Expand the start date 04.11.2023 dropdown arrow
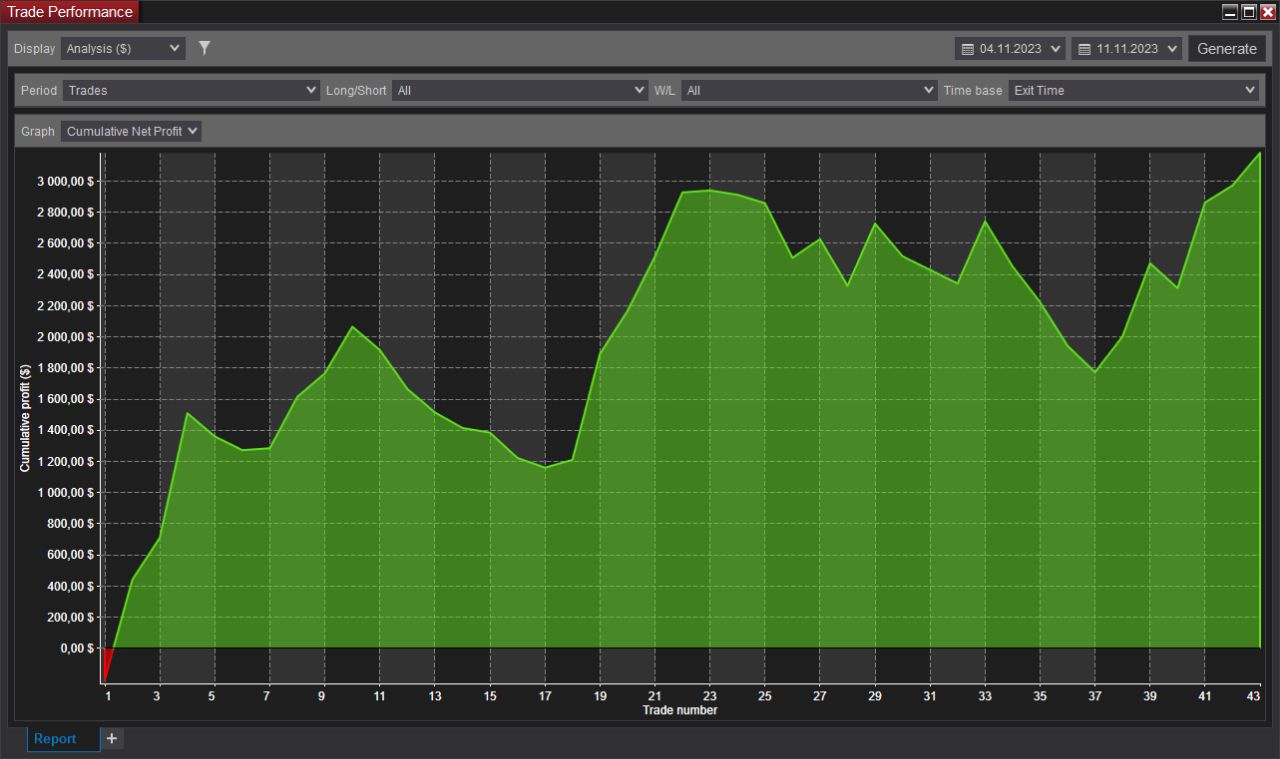Viewport: 1280px width, 759px height. [1056, 49]
